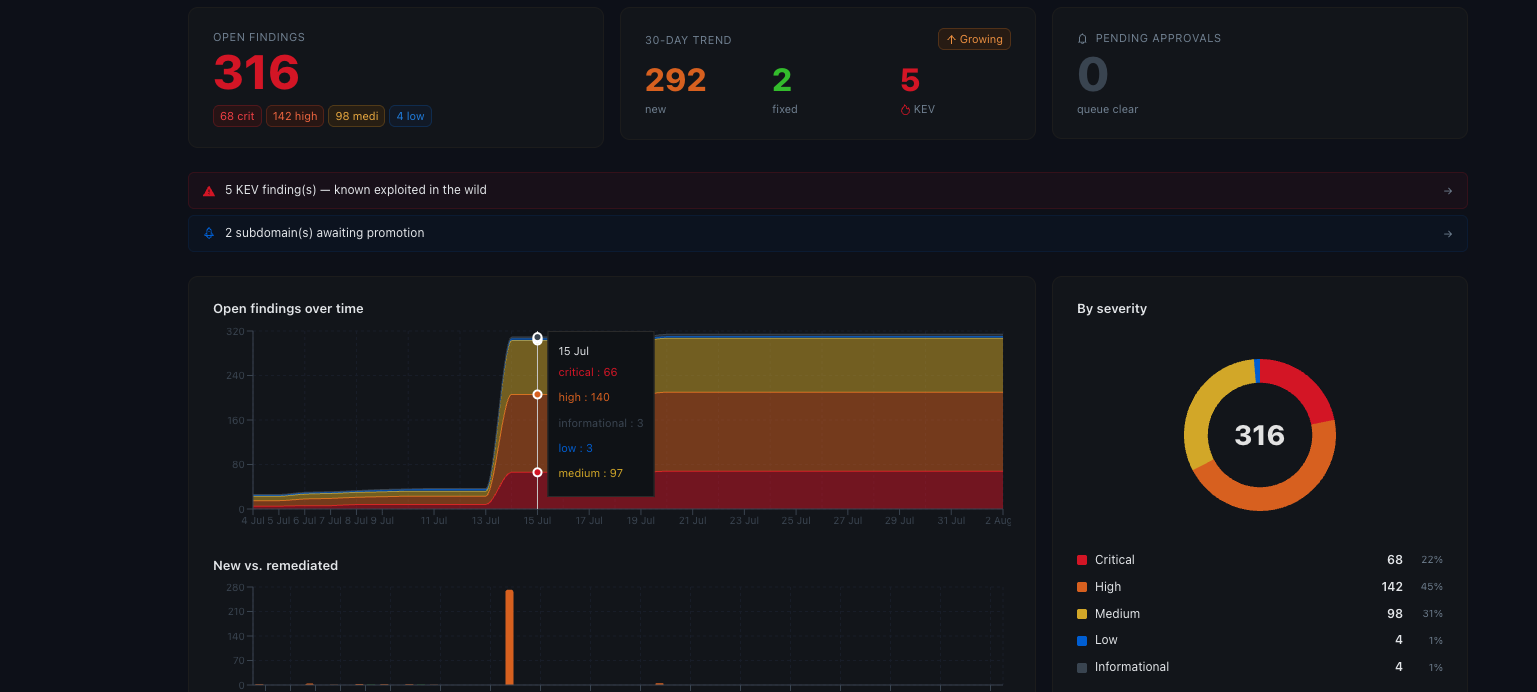The height and width of the screenshot is (692, 1537).
Task: Filter by the 4 low badge
Action: point(410,116)
